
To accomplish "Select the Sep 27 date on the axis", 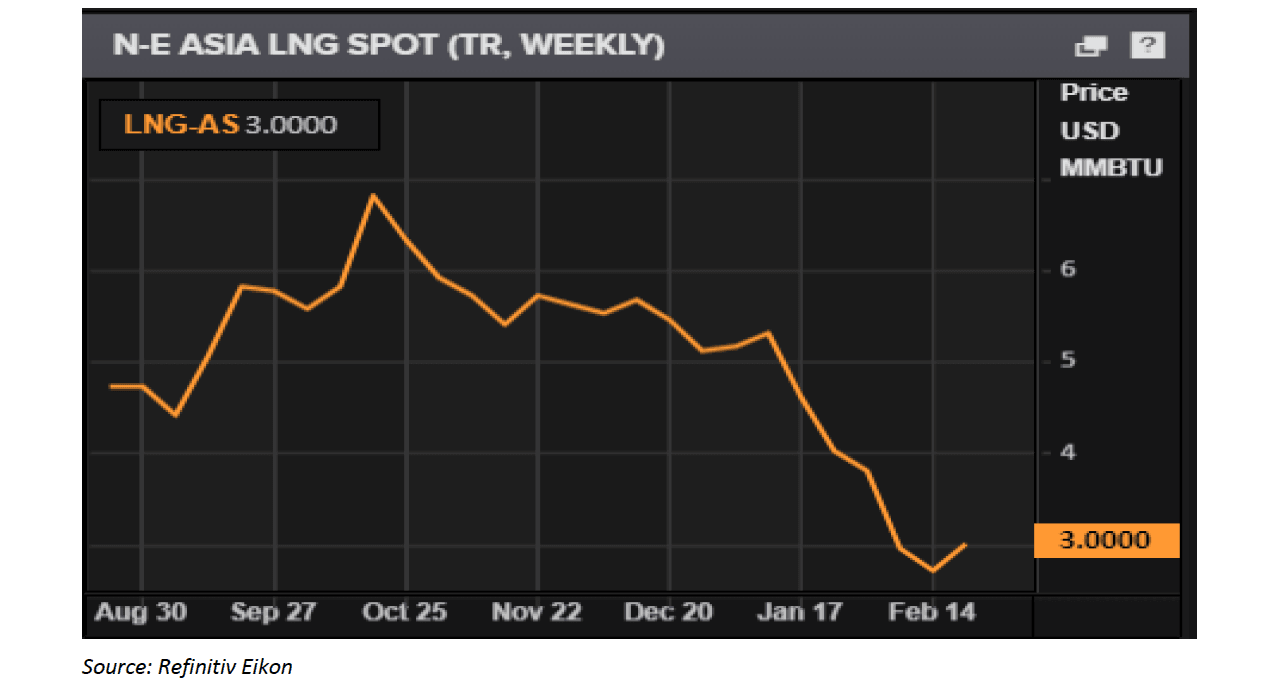I will point(274,612).
